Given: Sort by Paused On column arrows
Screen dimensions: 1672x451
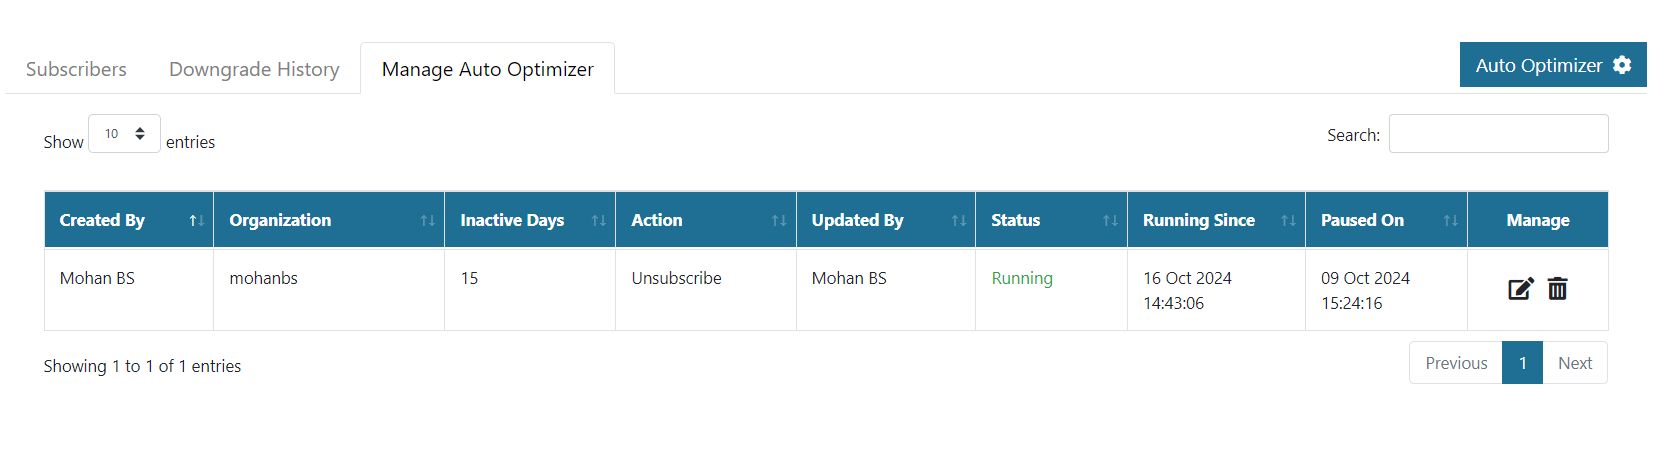Looking at the screenshot, I should [1450, 221].
